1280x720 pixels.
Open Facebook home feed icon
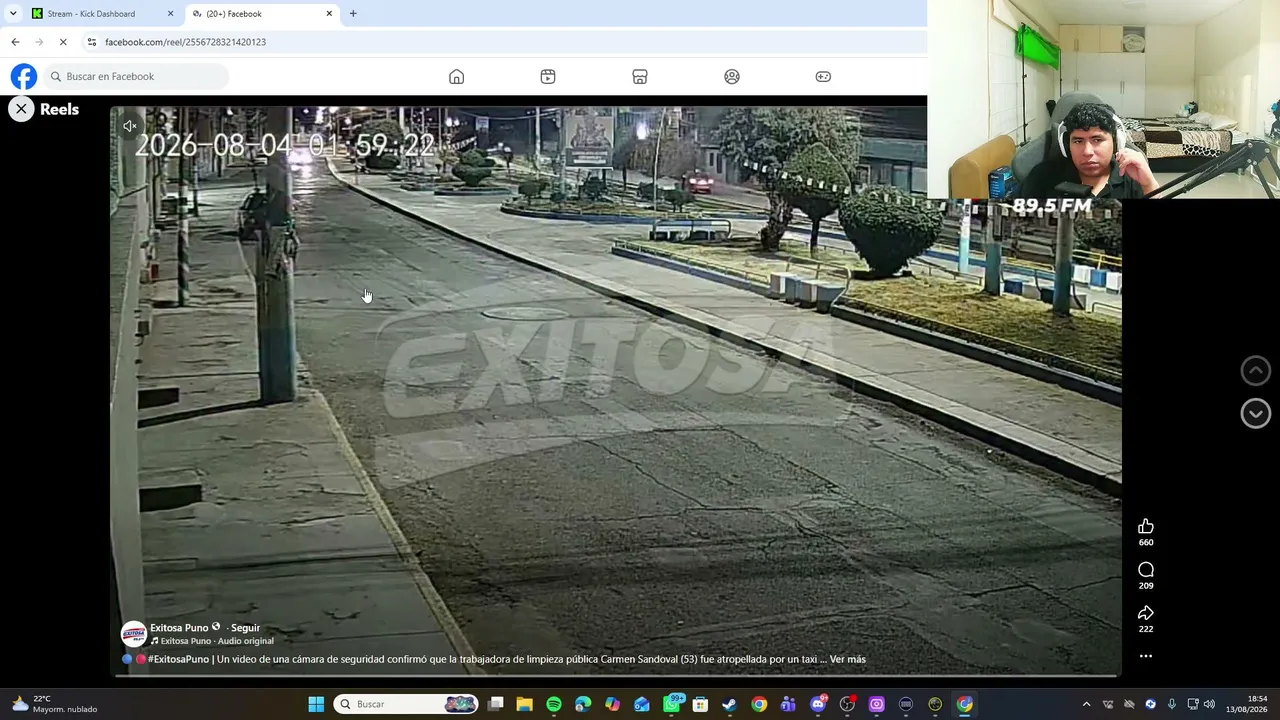click(x=456, y=77)
